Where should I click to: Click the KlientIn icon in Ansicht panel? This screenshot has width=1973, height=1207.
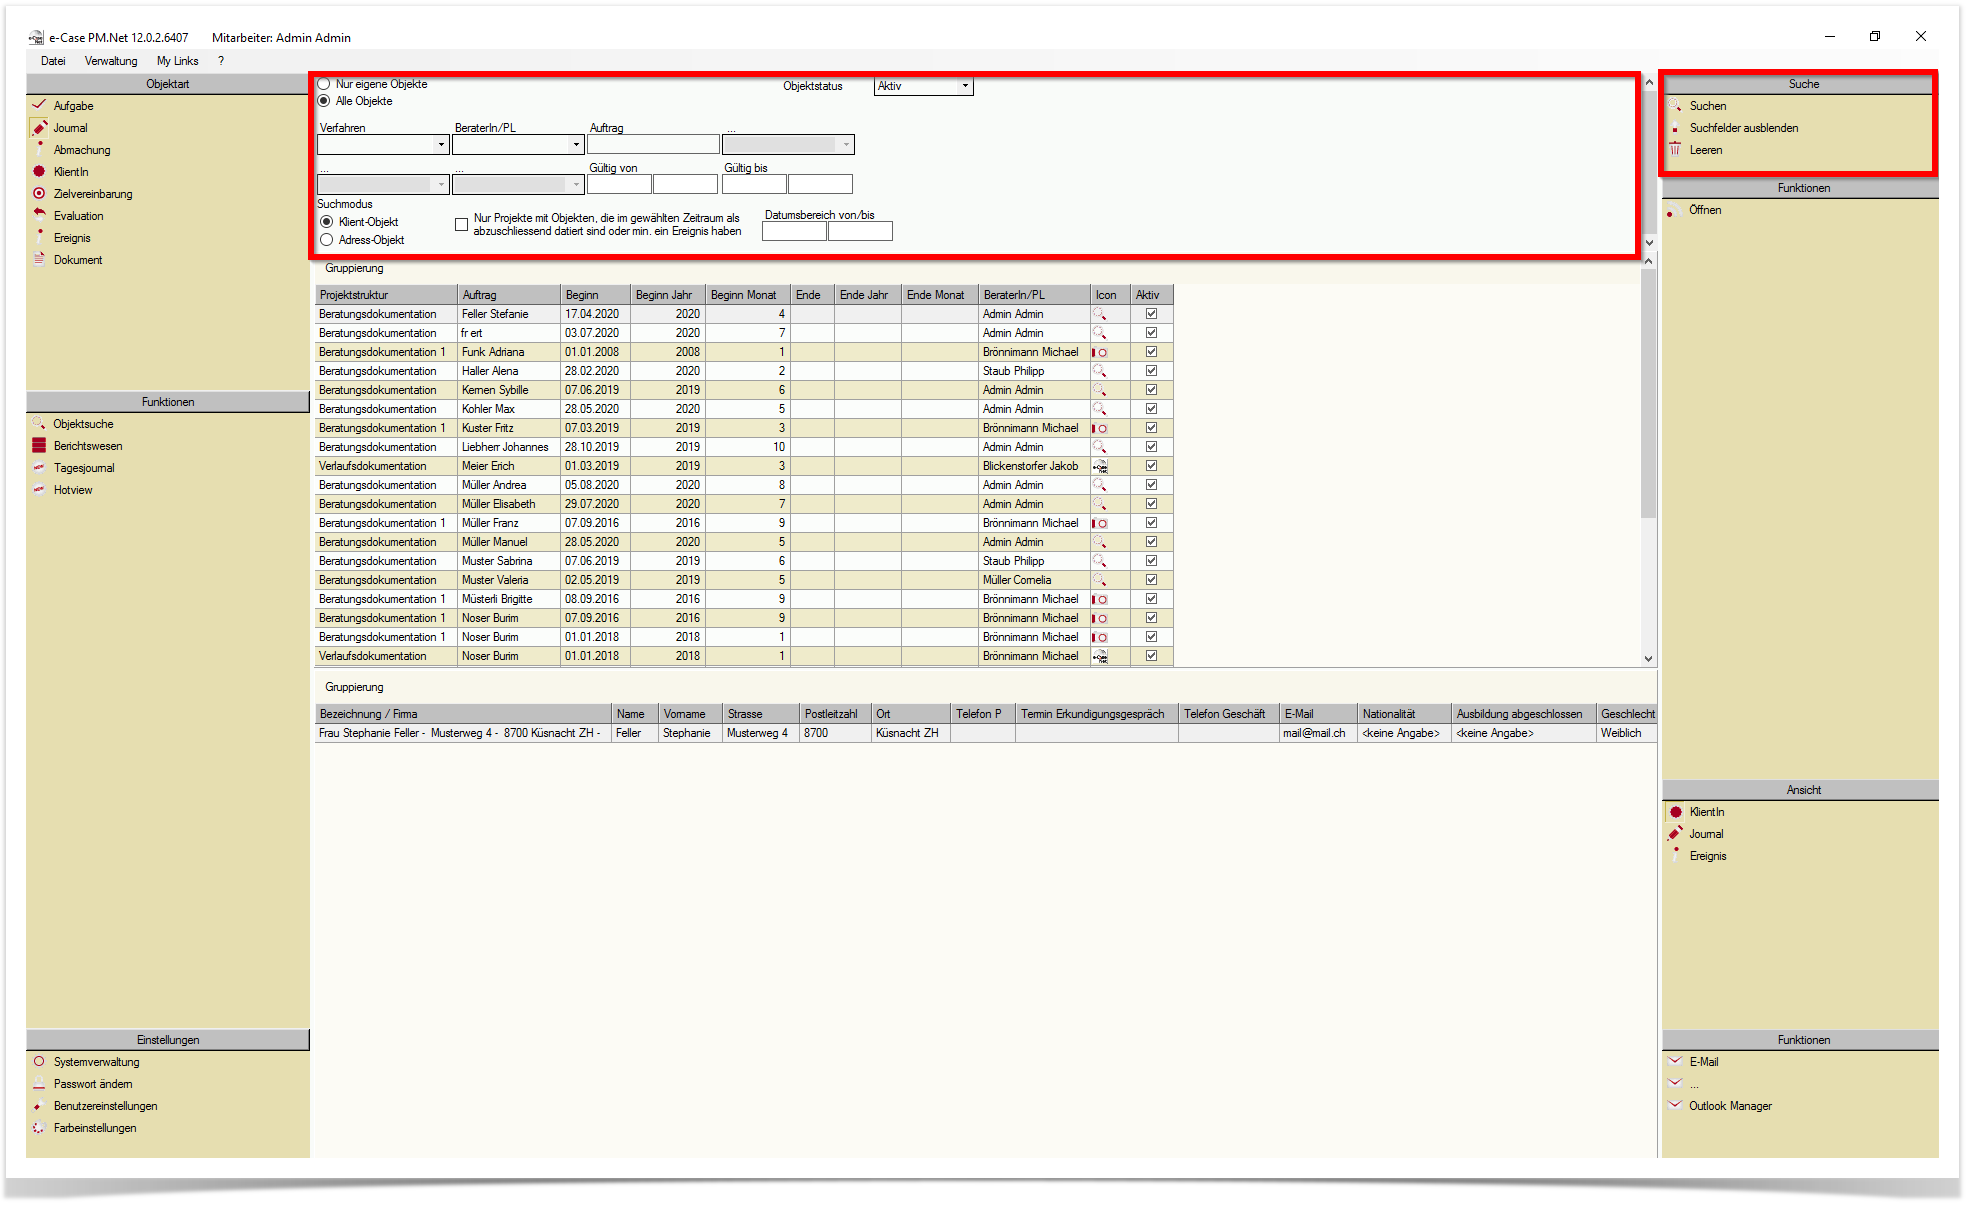point(1675,811)
